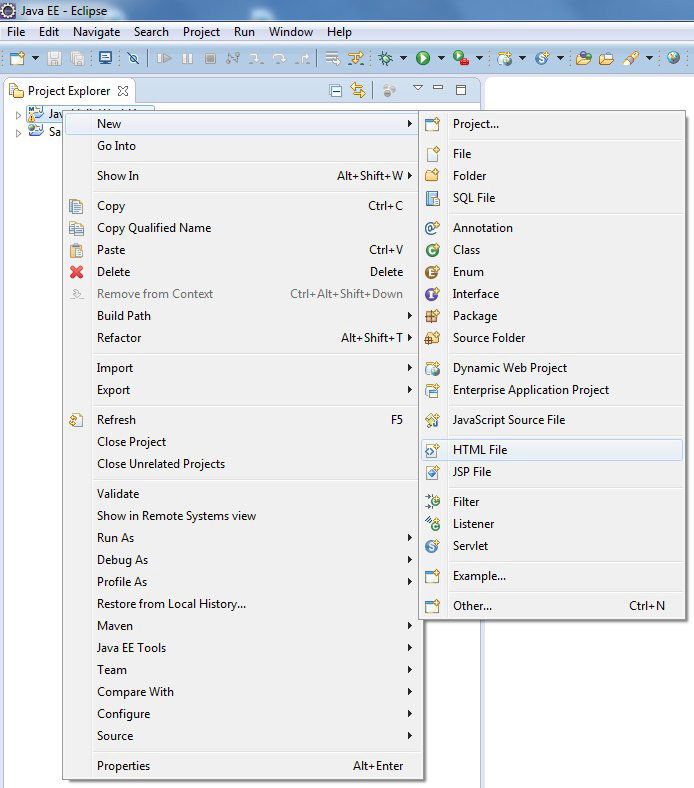Click the Refresh icon in context menu
The width and height of the screenshot is (694, 788).
tap(76, 420)
